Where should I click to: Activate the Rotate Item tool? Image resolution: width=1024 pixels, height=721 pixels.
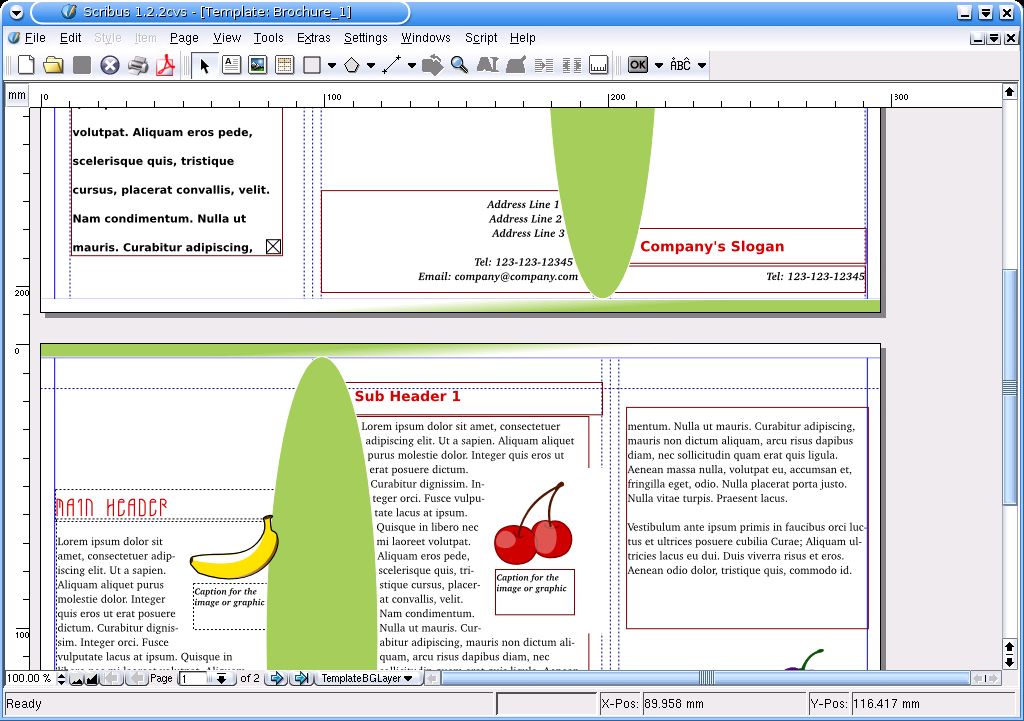(x=432, y=65)
